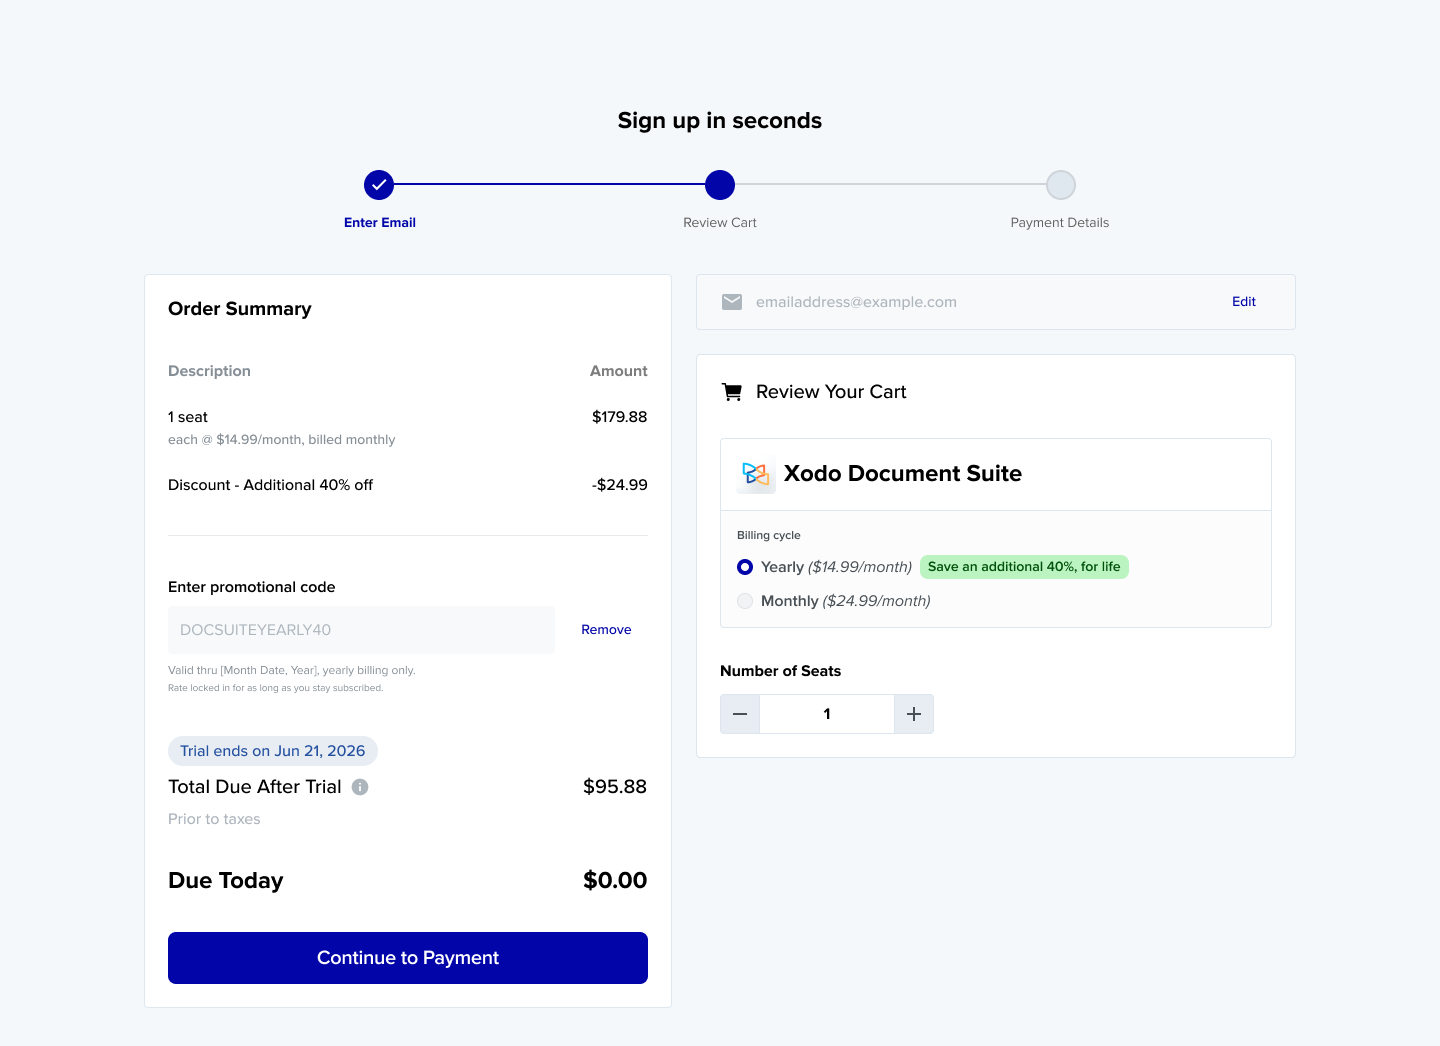Click the $179.88 seat amount

pos(620,417)
